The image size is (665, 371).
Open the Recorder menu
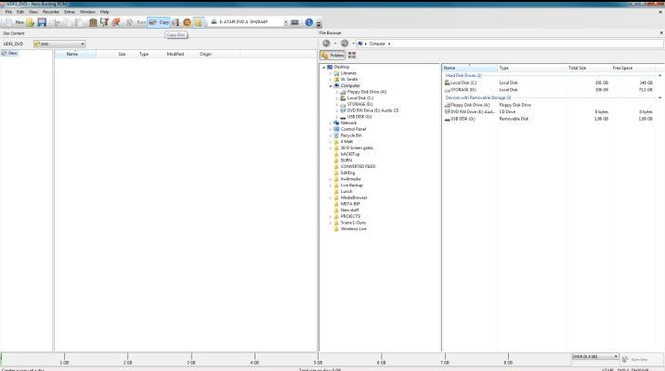pos(51,12)
